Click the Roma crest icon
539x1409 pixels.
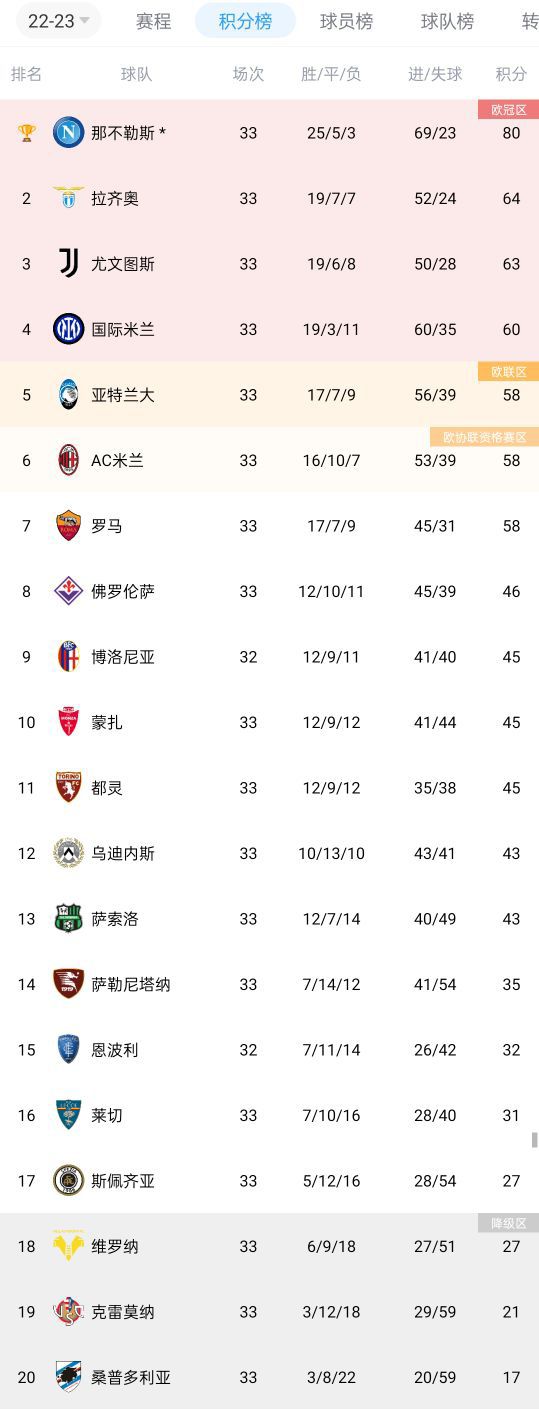(68, 526)
